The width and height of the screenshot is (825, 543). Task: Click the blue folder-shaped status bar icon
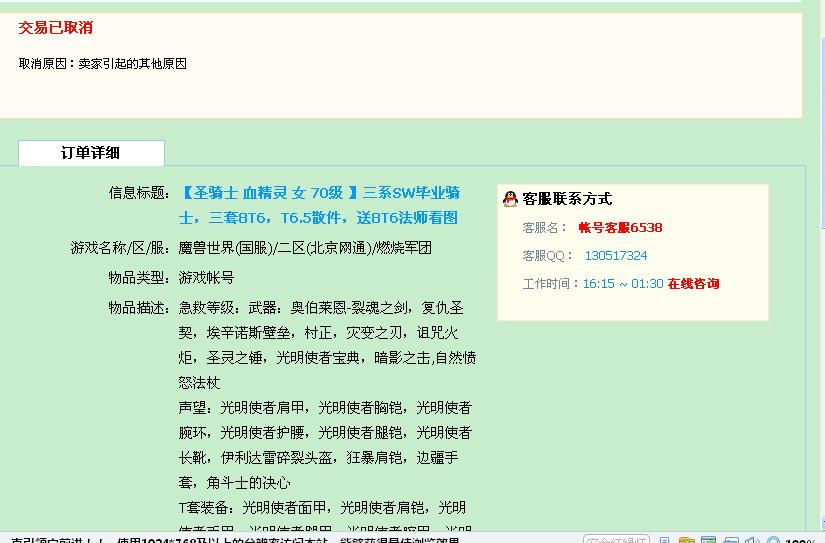[x=731, y=540]
